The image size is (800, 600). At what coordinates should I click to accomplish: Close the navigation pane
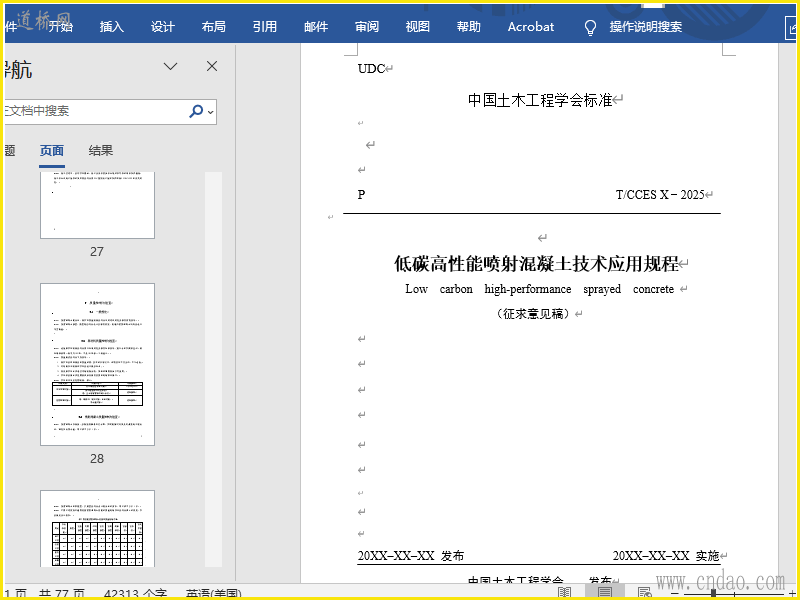[212, 66]
